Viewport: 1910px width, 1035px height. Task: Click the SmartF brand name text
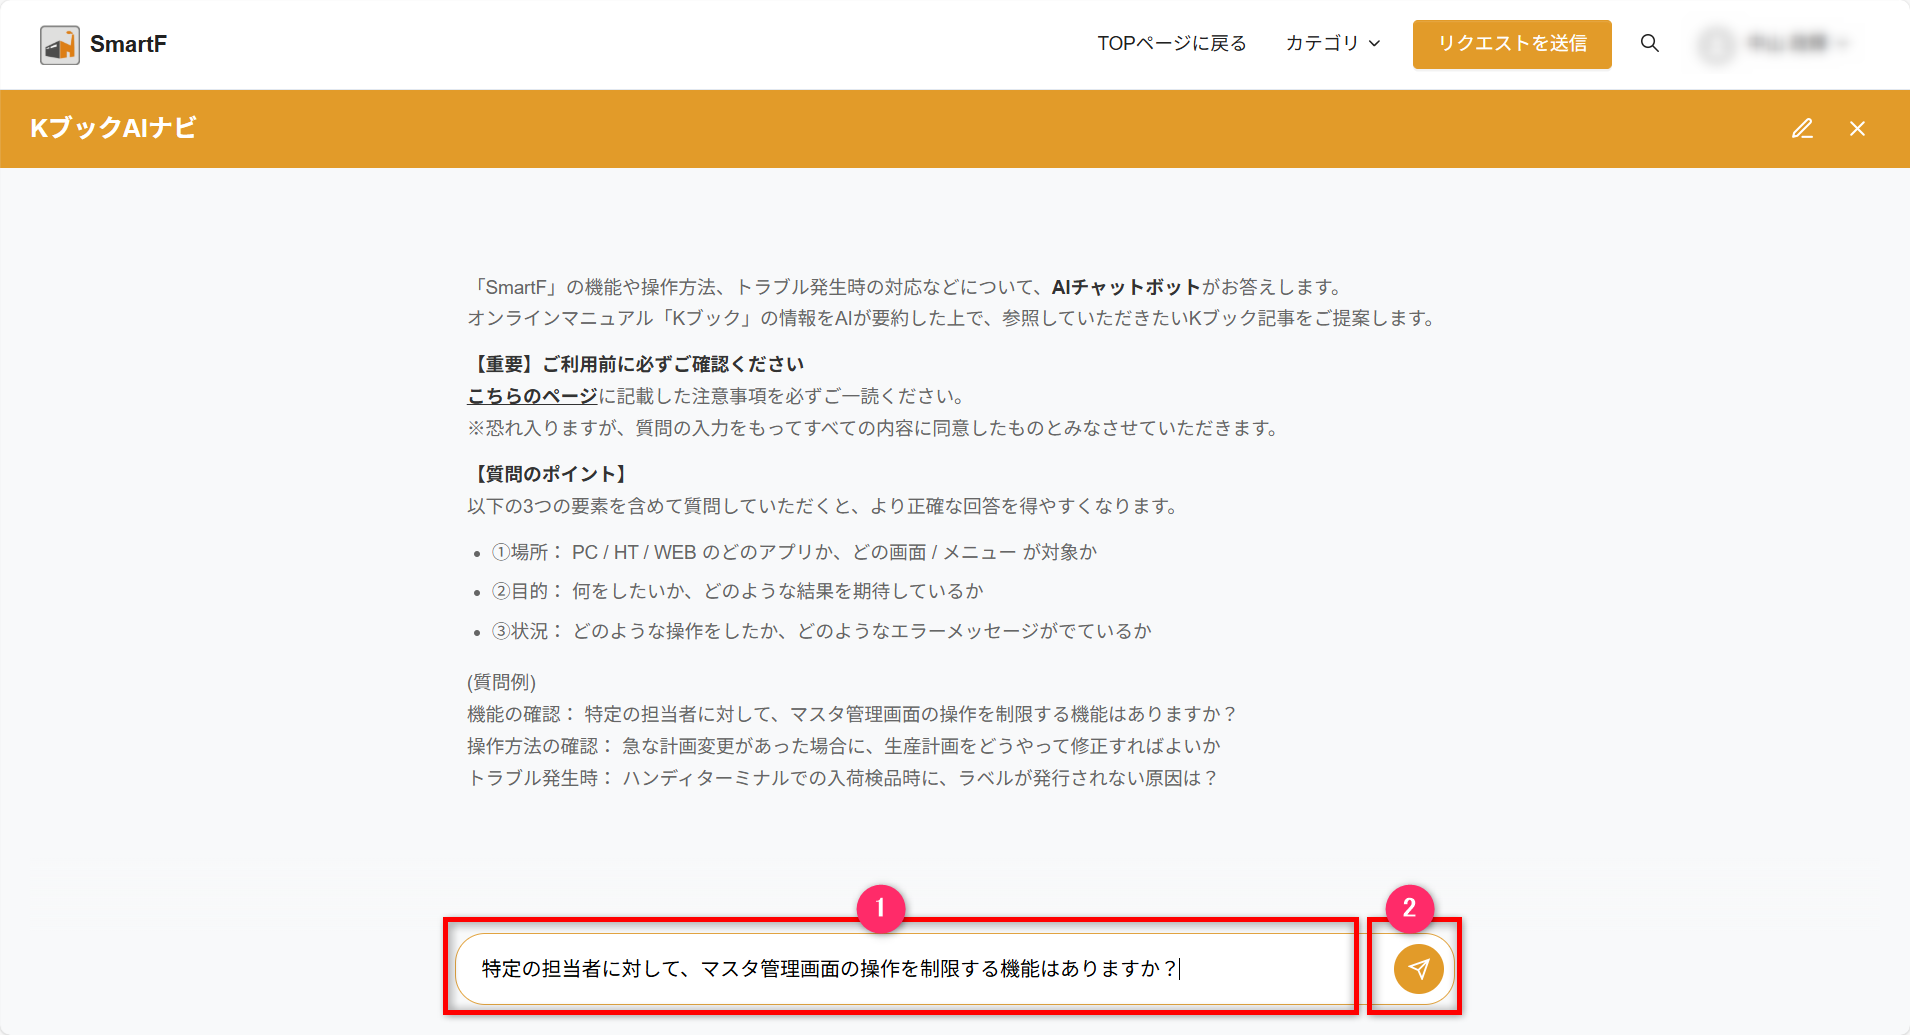pos(128,44)
